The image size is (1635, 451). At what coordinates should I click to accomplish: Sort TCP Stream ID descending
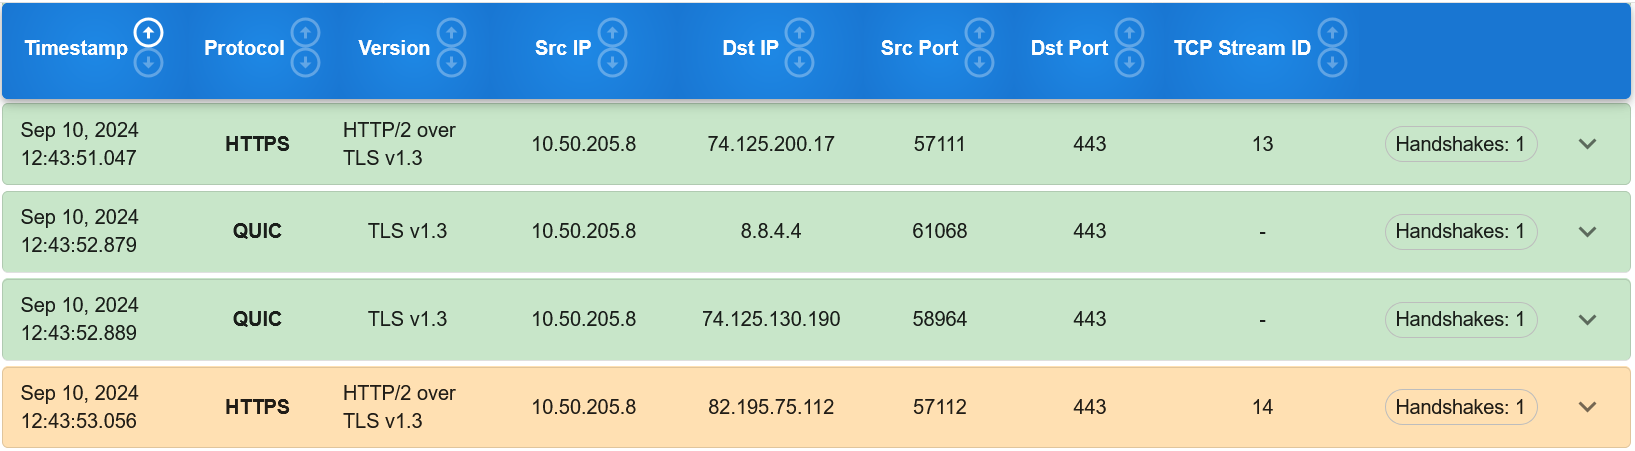1332,63
